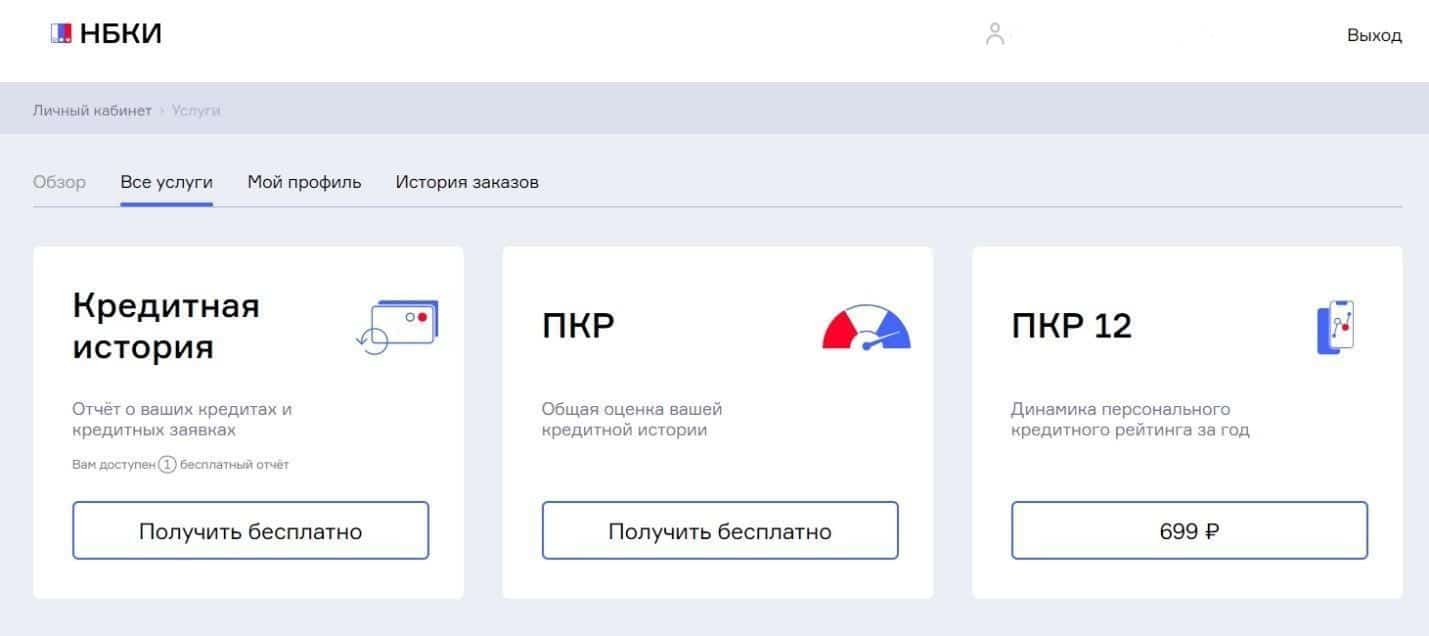Open the Мой профиль tab

click(304, 182)
